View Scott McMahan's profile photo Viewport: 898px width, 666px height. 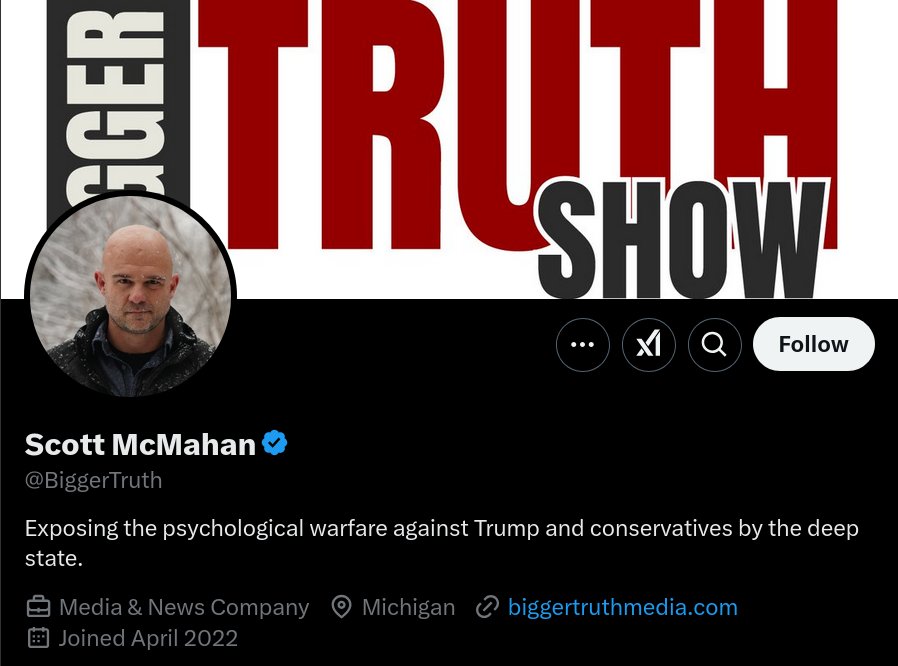pyautogui.click(x=131, y=295)
